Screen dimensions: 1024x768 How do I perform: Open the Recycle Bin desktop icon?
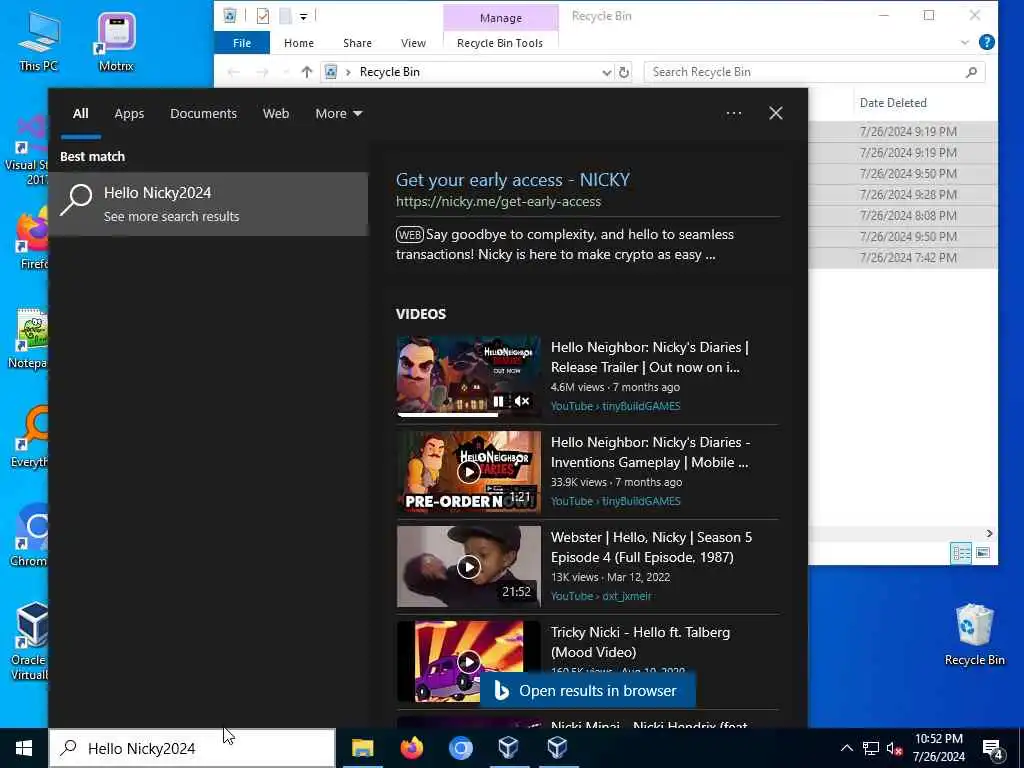coord(974,633)
